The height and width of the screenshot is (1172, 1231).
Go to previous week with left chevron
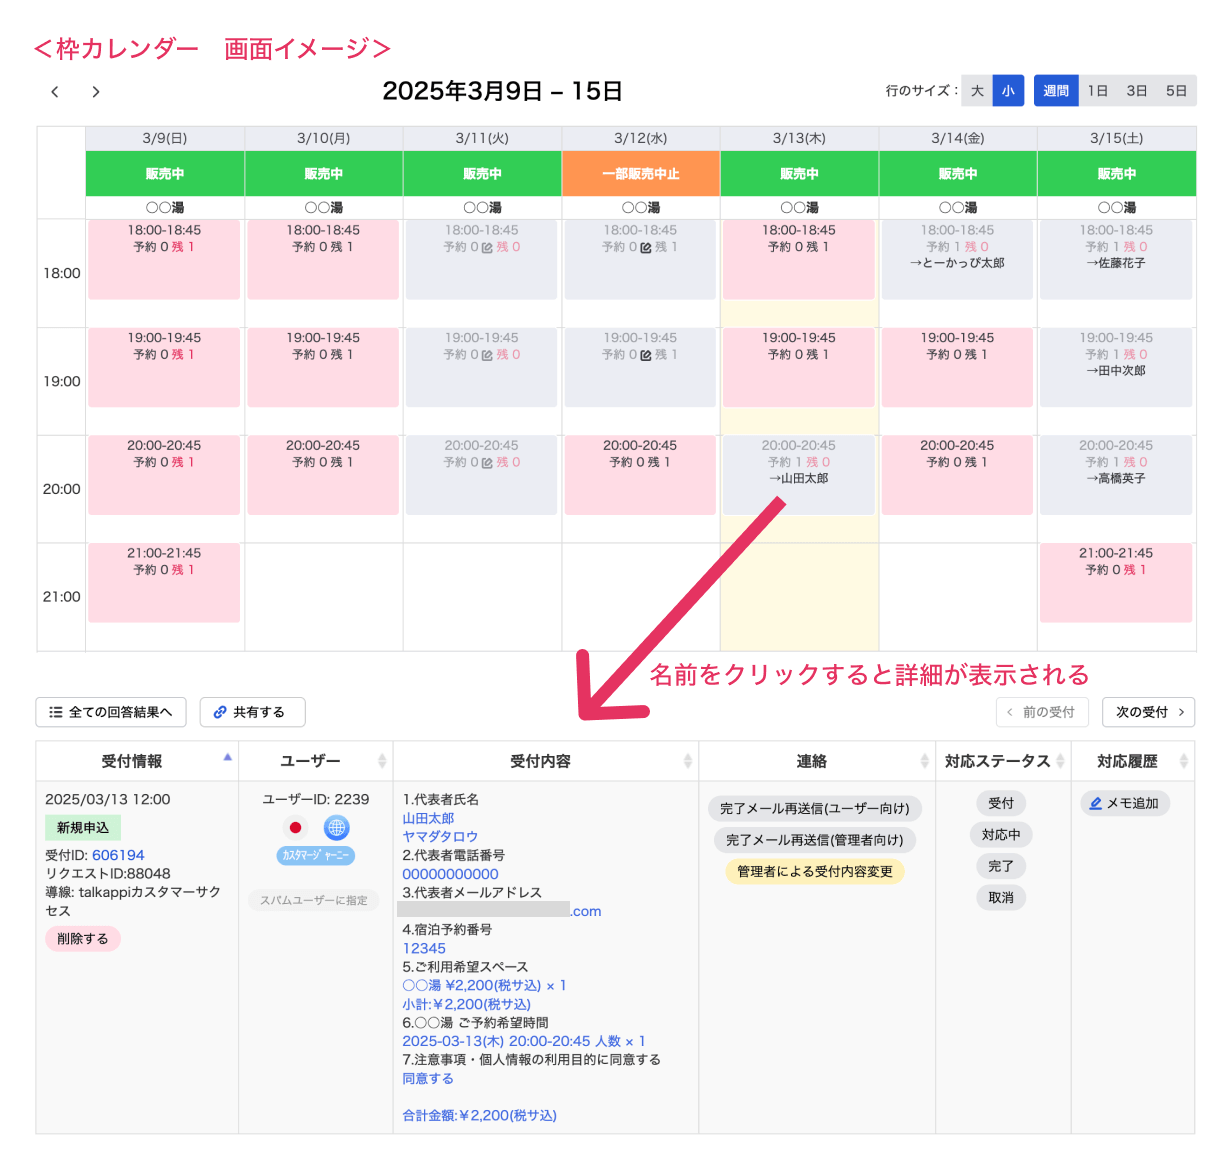(x=55, y=92)
